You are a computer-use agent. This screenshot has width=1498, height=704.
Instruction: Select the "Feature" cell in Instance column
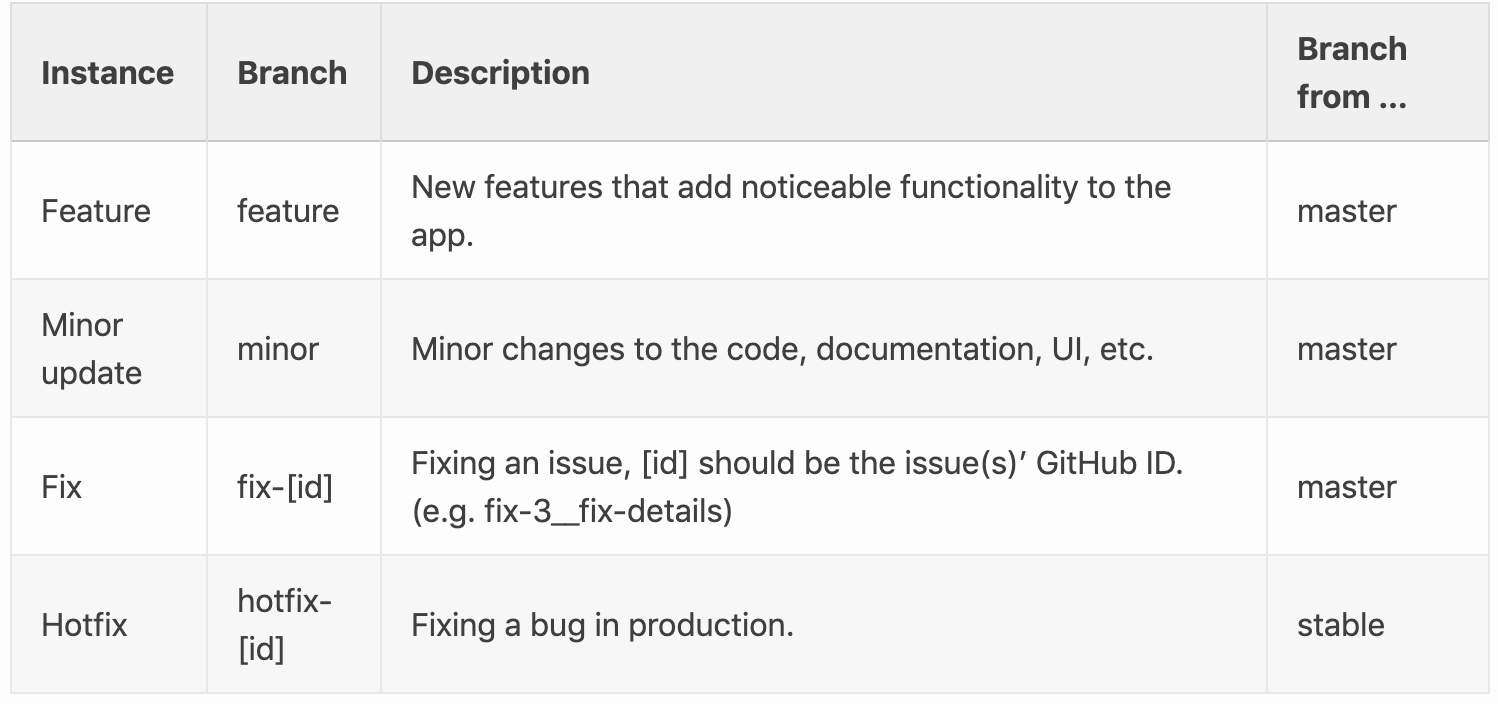(x=96, y=211)
